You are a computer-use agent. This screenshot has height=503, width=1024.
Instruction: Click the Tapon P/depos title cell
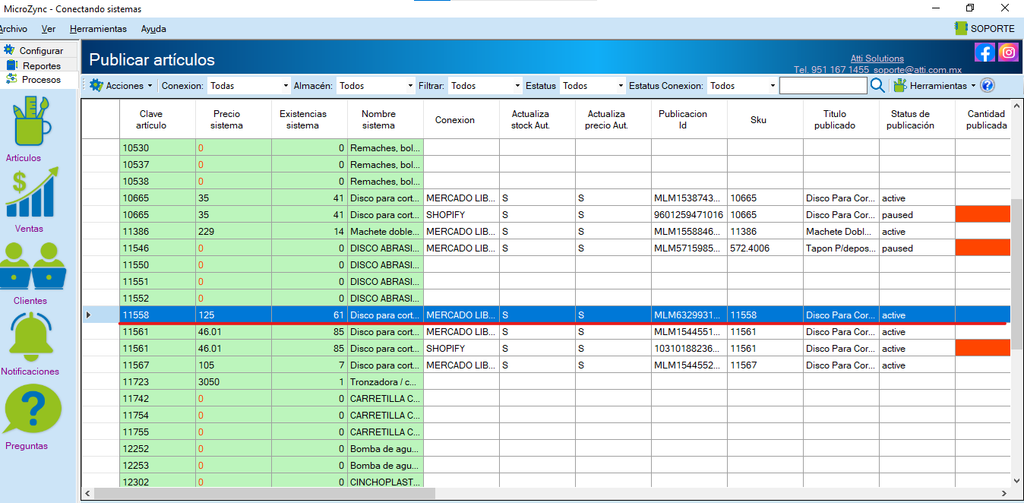tap(841, 248)
